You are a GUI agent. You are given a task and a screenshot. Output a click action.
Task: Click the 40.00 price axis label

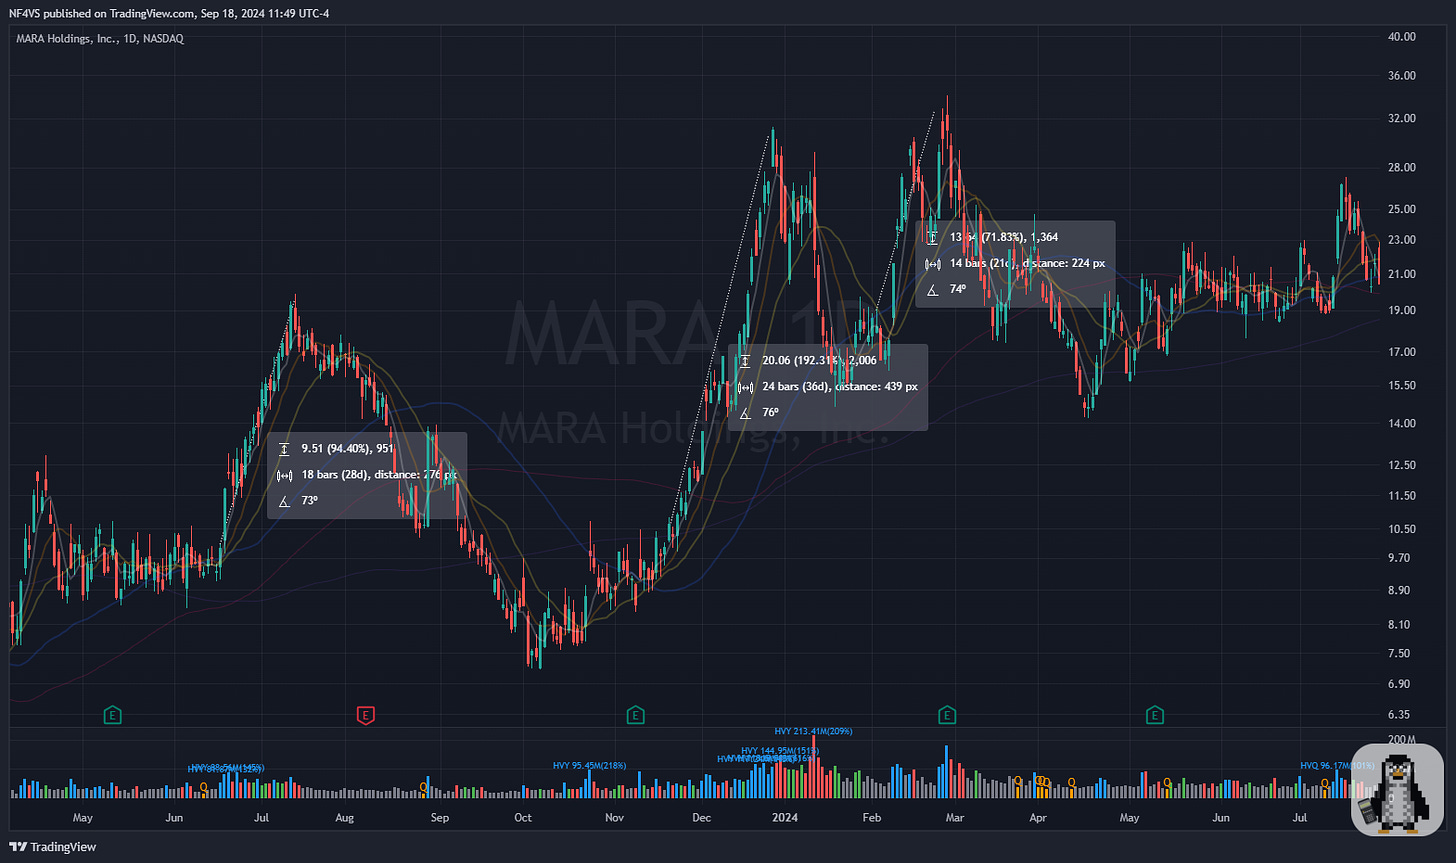click(1404, 37)
